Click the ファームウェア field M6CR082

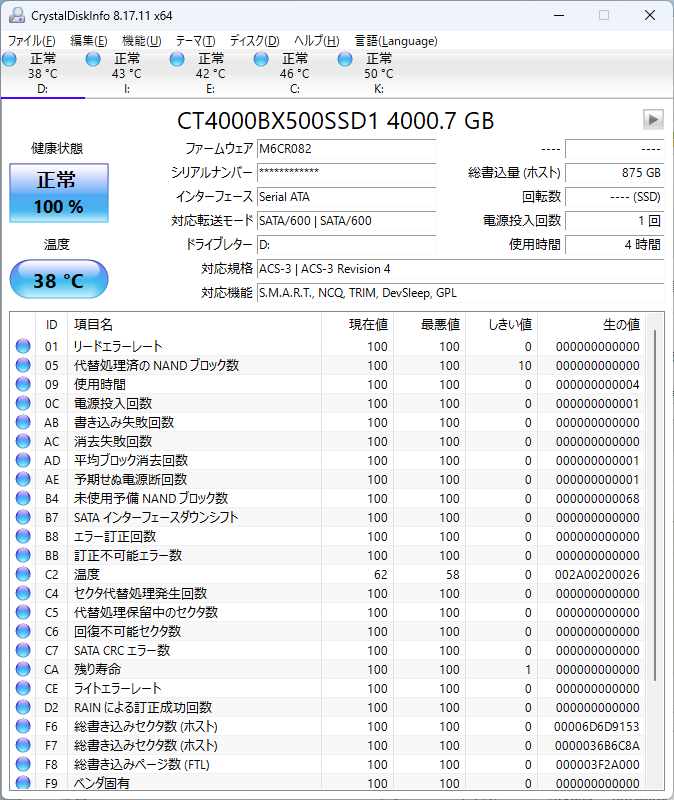tap(346, 149)
